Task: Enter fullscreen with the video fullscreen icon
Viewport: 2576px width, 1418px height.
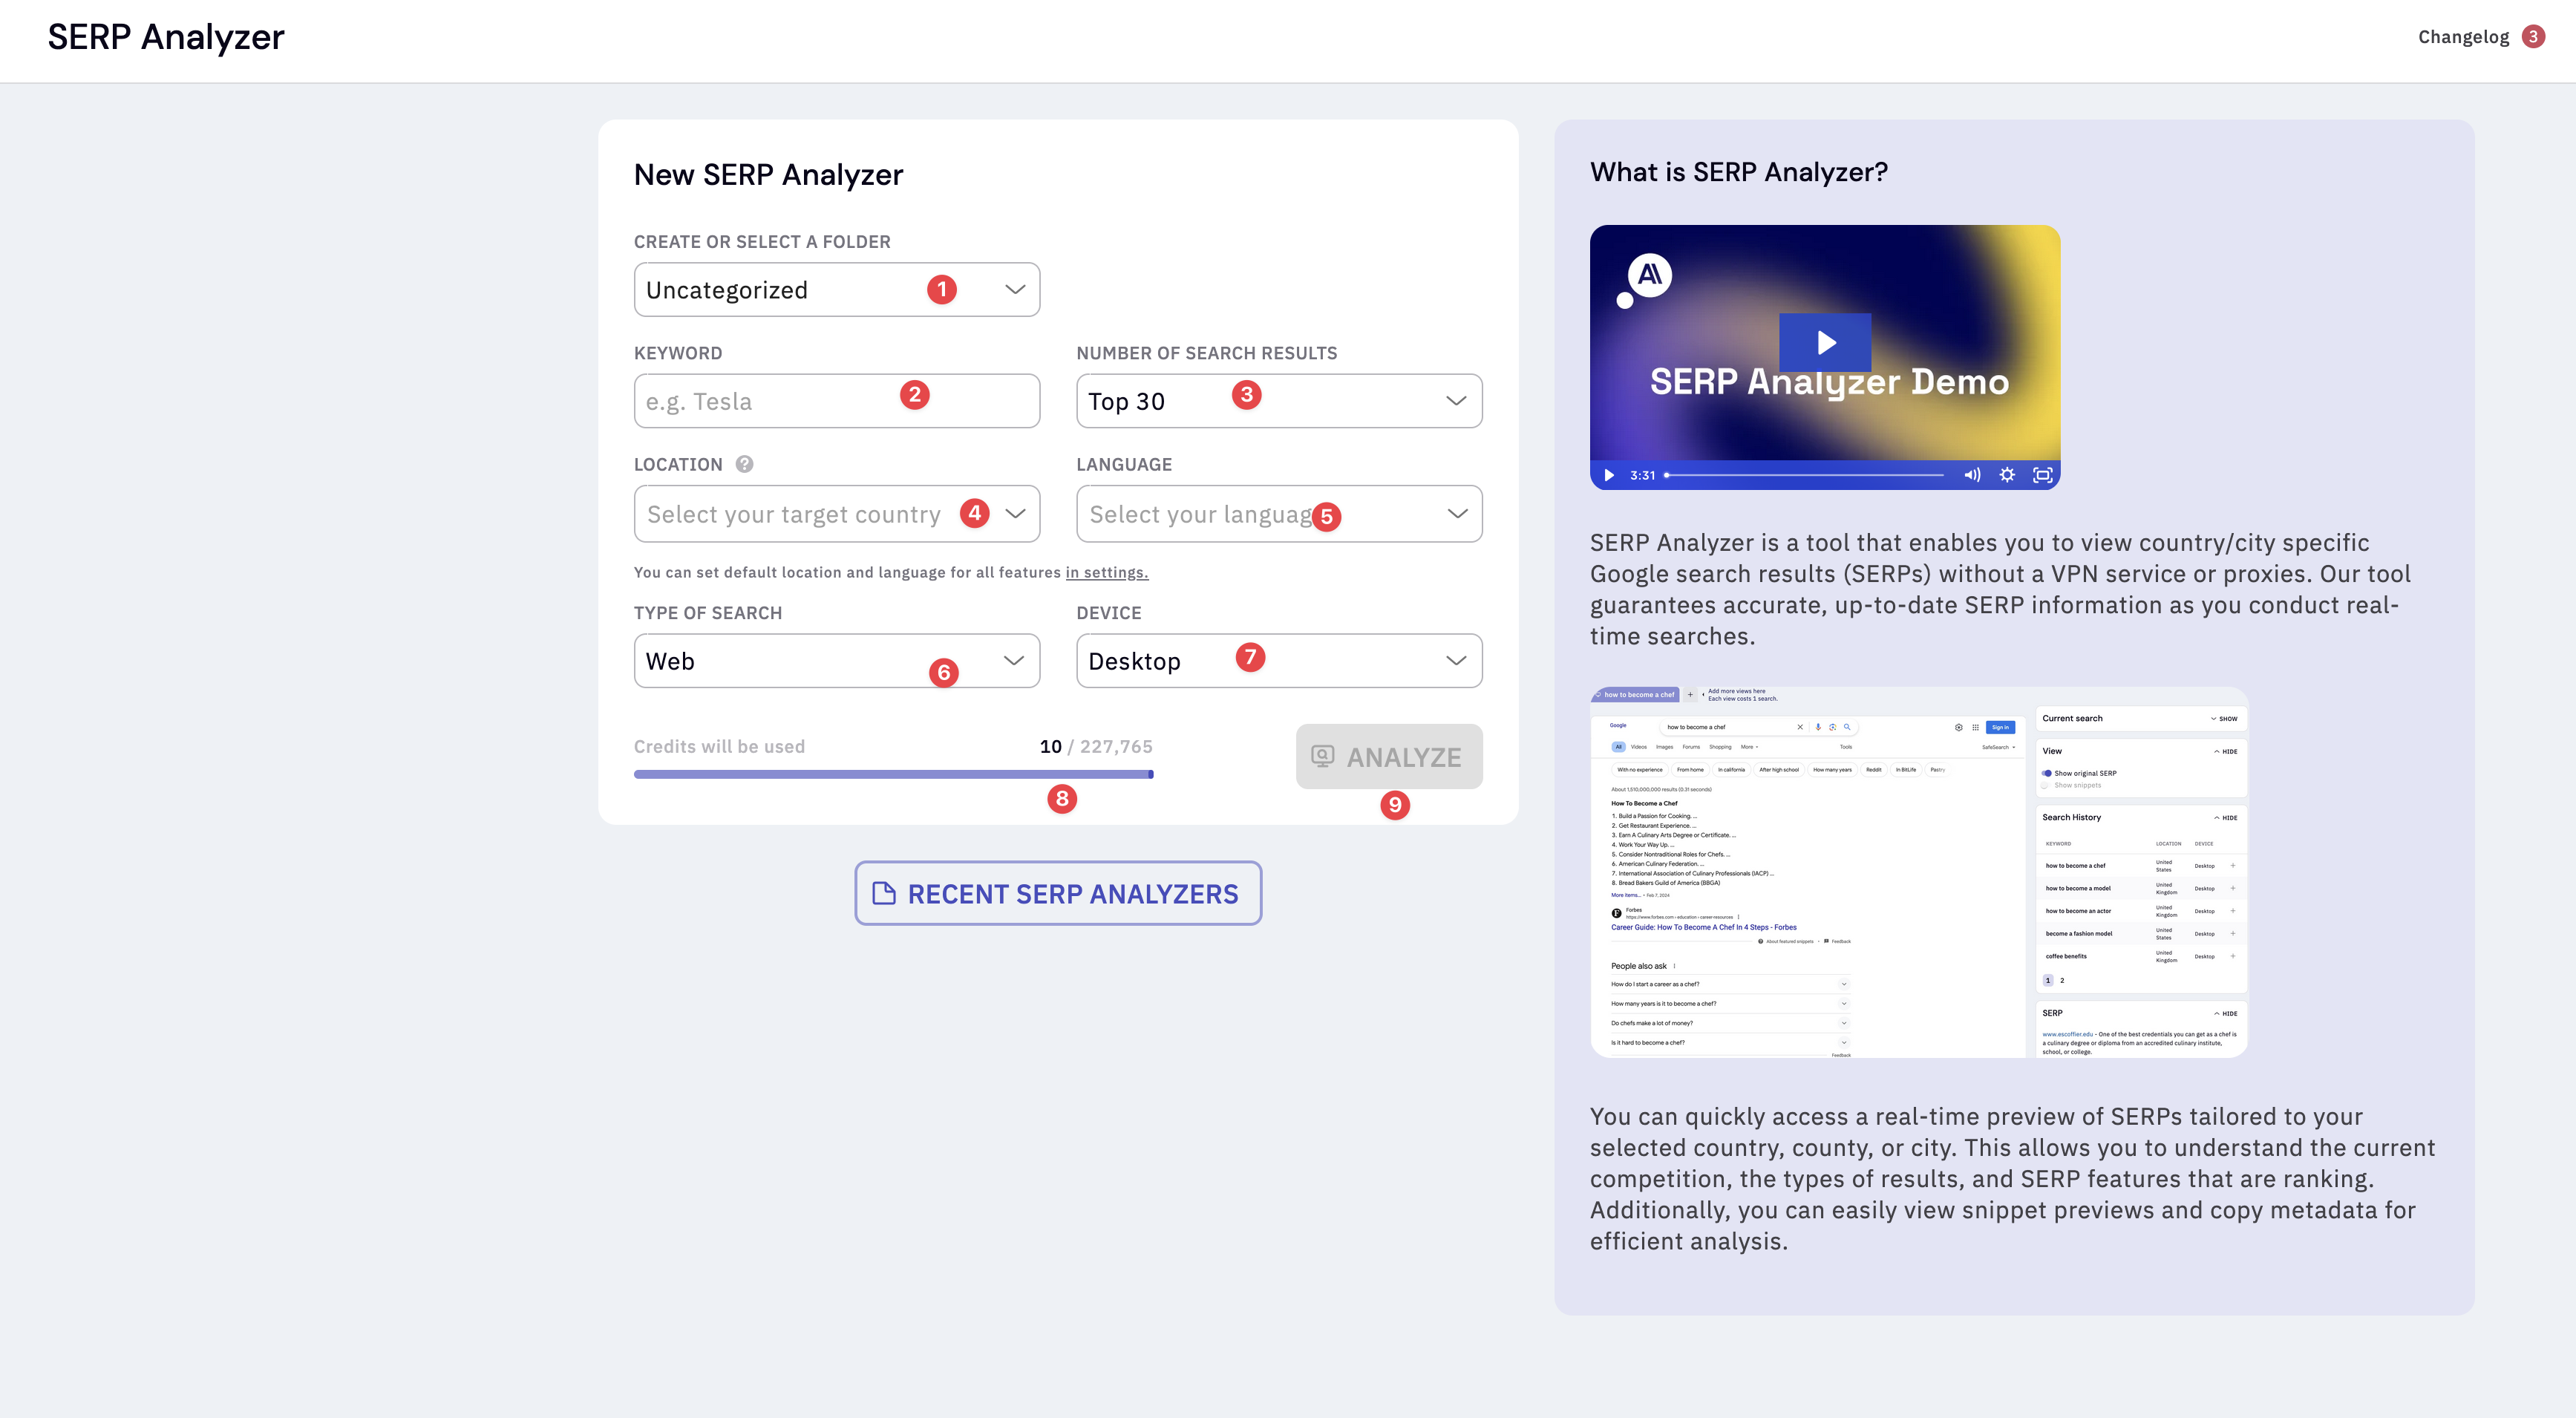Action: [x=2042, y=475]
